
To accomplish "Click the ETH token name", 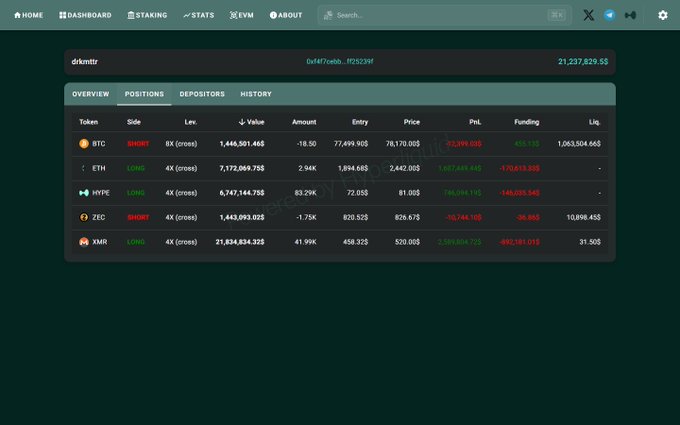I will pyautogui.click(x=98, y=168).
